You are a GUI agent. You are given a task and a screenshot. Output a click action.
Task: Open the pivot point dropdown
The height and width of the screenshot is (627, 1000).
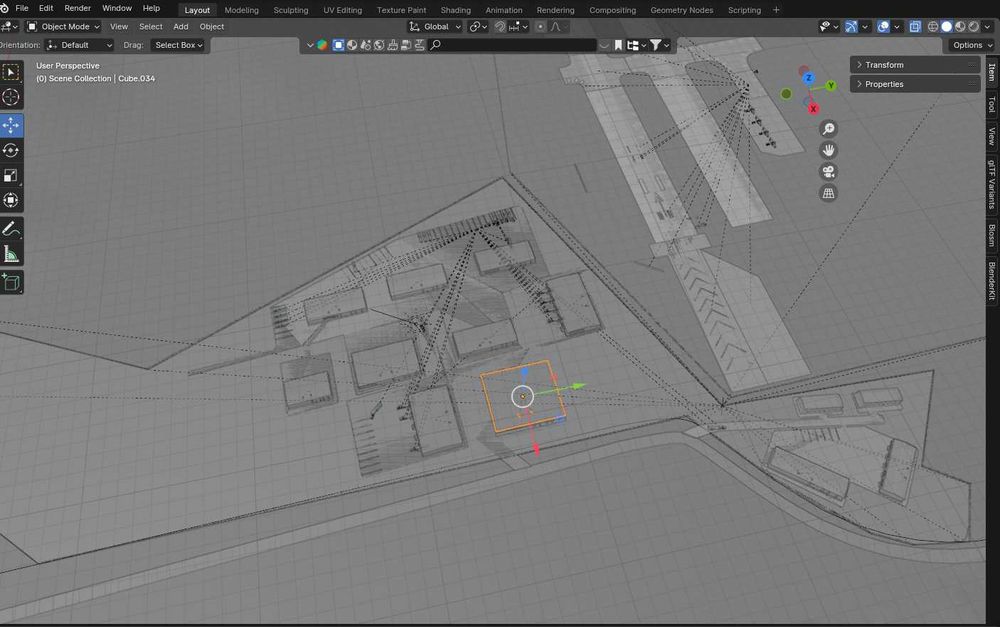click(478, 27)
